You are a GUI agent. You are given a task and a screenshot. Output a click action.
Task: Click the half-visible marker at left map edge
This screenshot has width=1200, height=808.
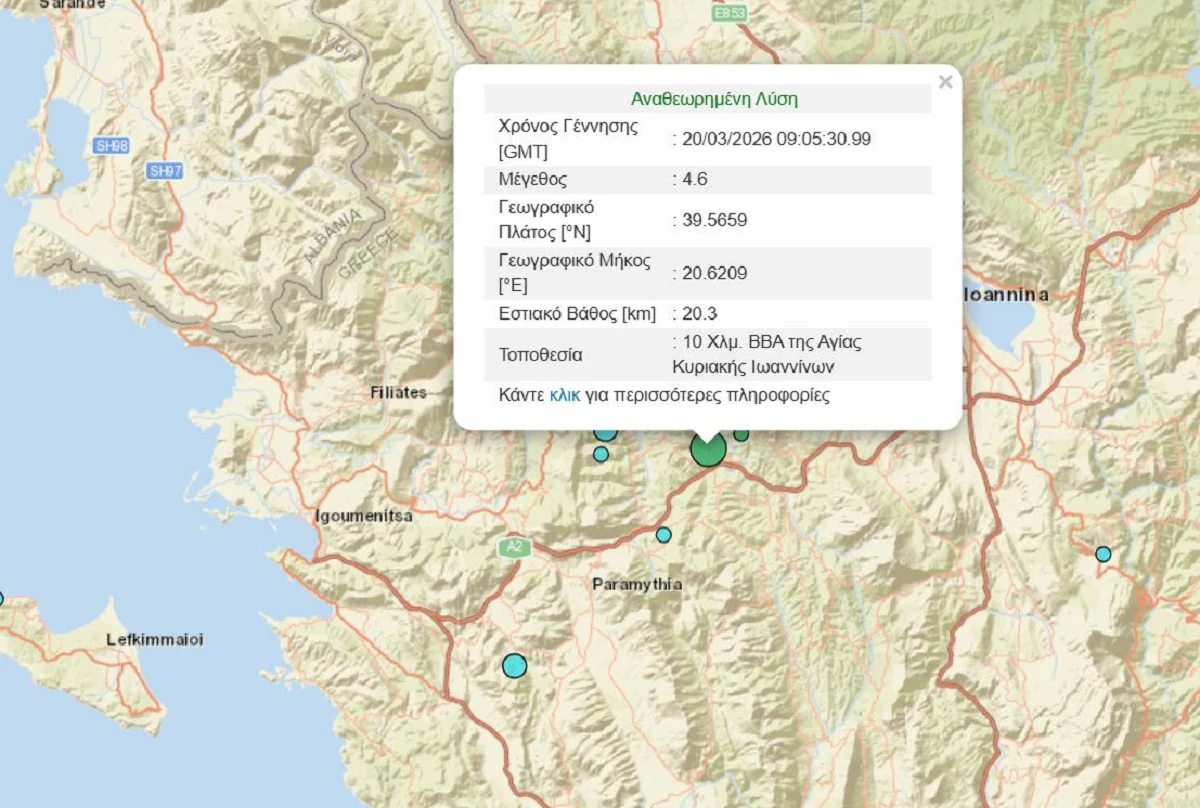[1, 599]
